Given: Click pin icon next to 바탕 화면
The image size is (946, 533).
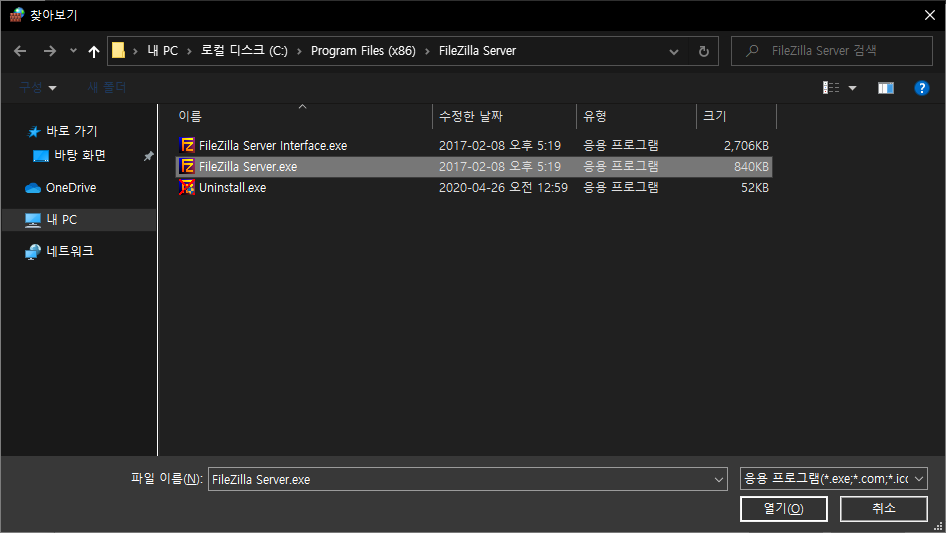Looking at the screenshot, I should 148,156.
